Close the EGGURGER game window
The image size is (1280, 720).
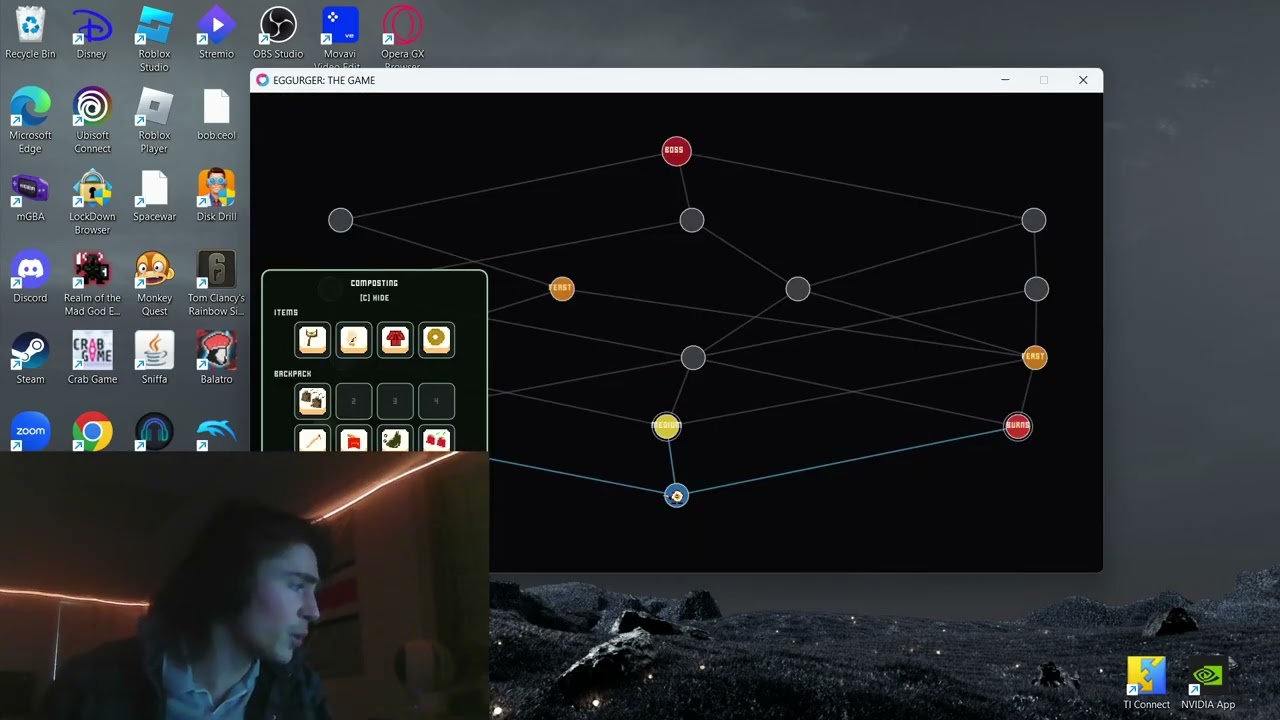pos(1083,80)
